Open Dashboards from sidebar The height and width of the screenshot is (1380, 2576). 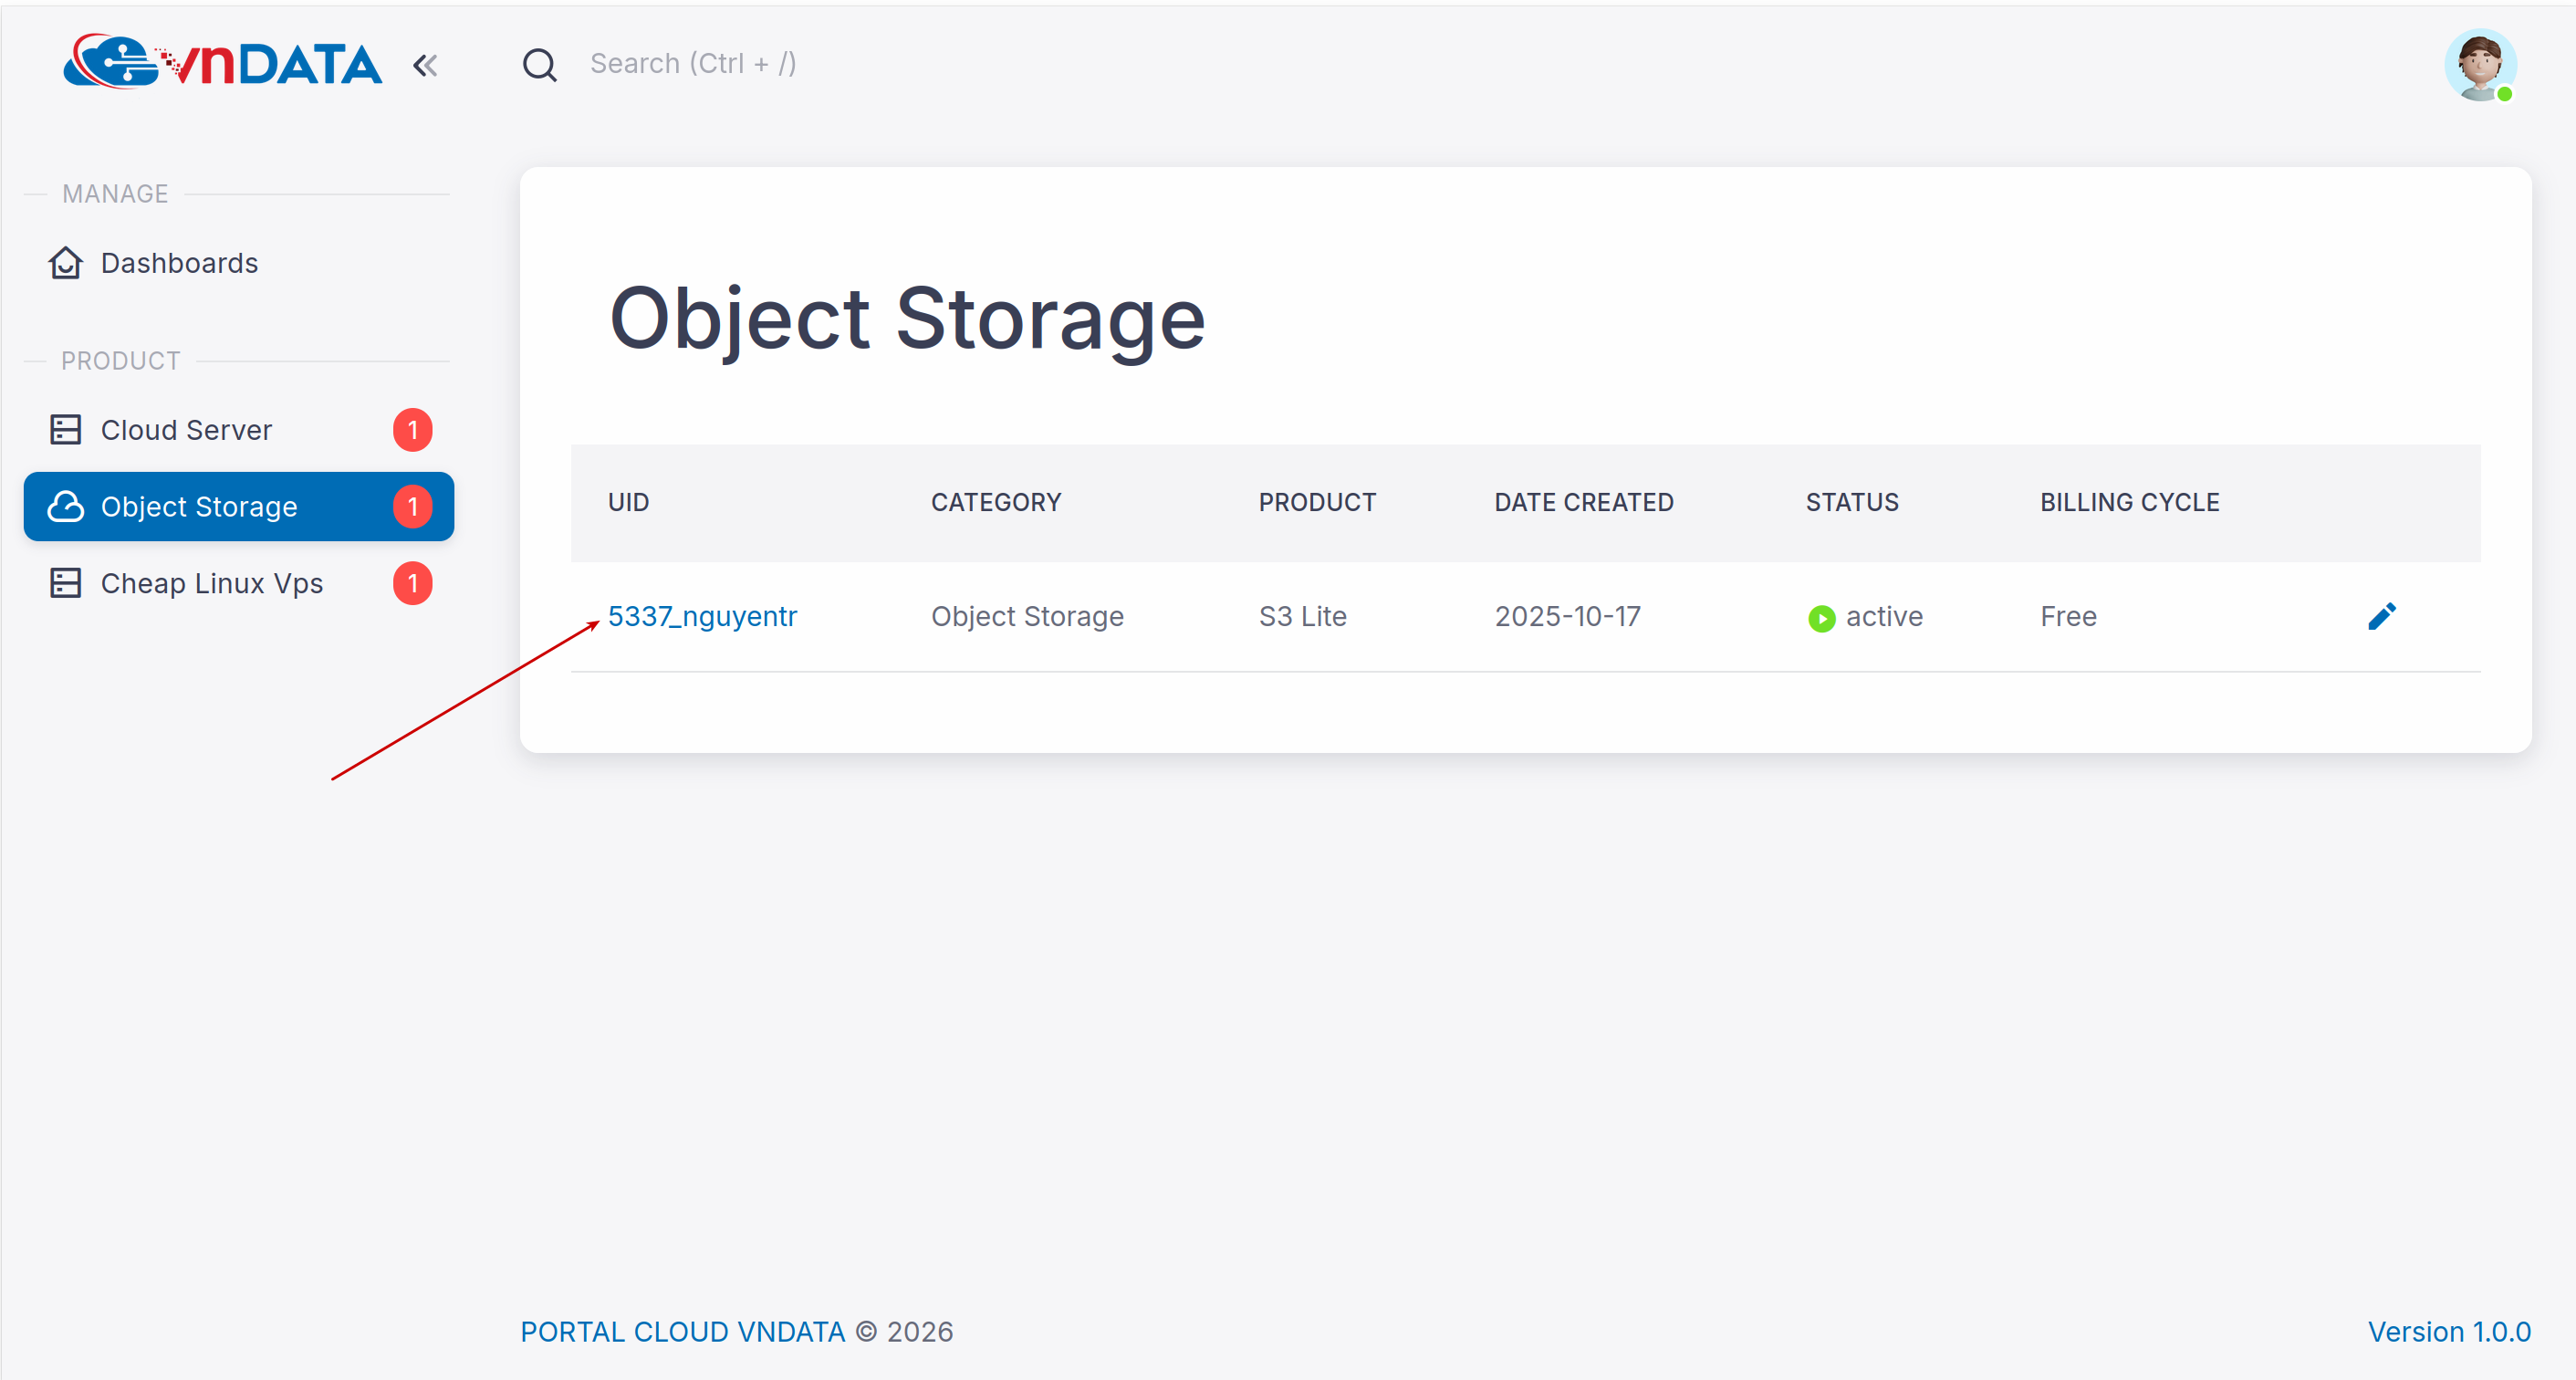[x=180, y=263]
